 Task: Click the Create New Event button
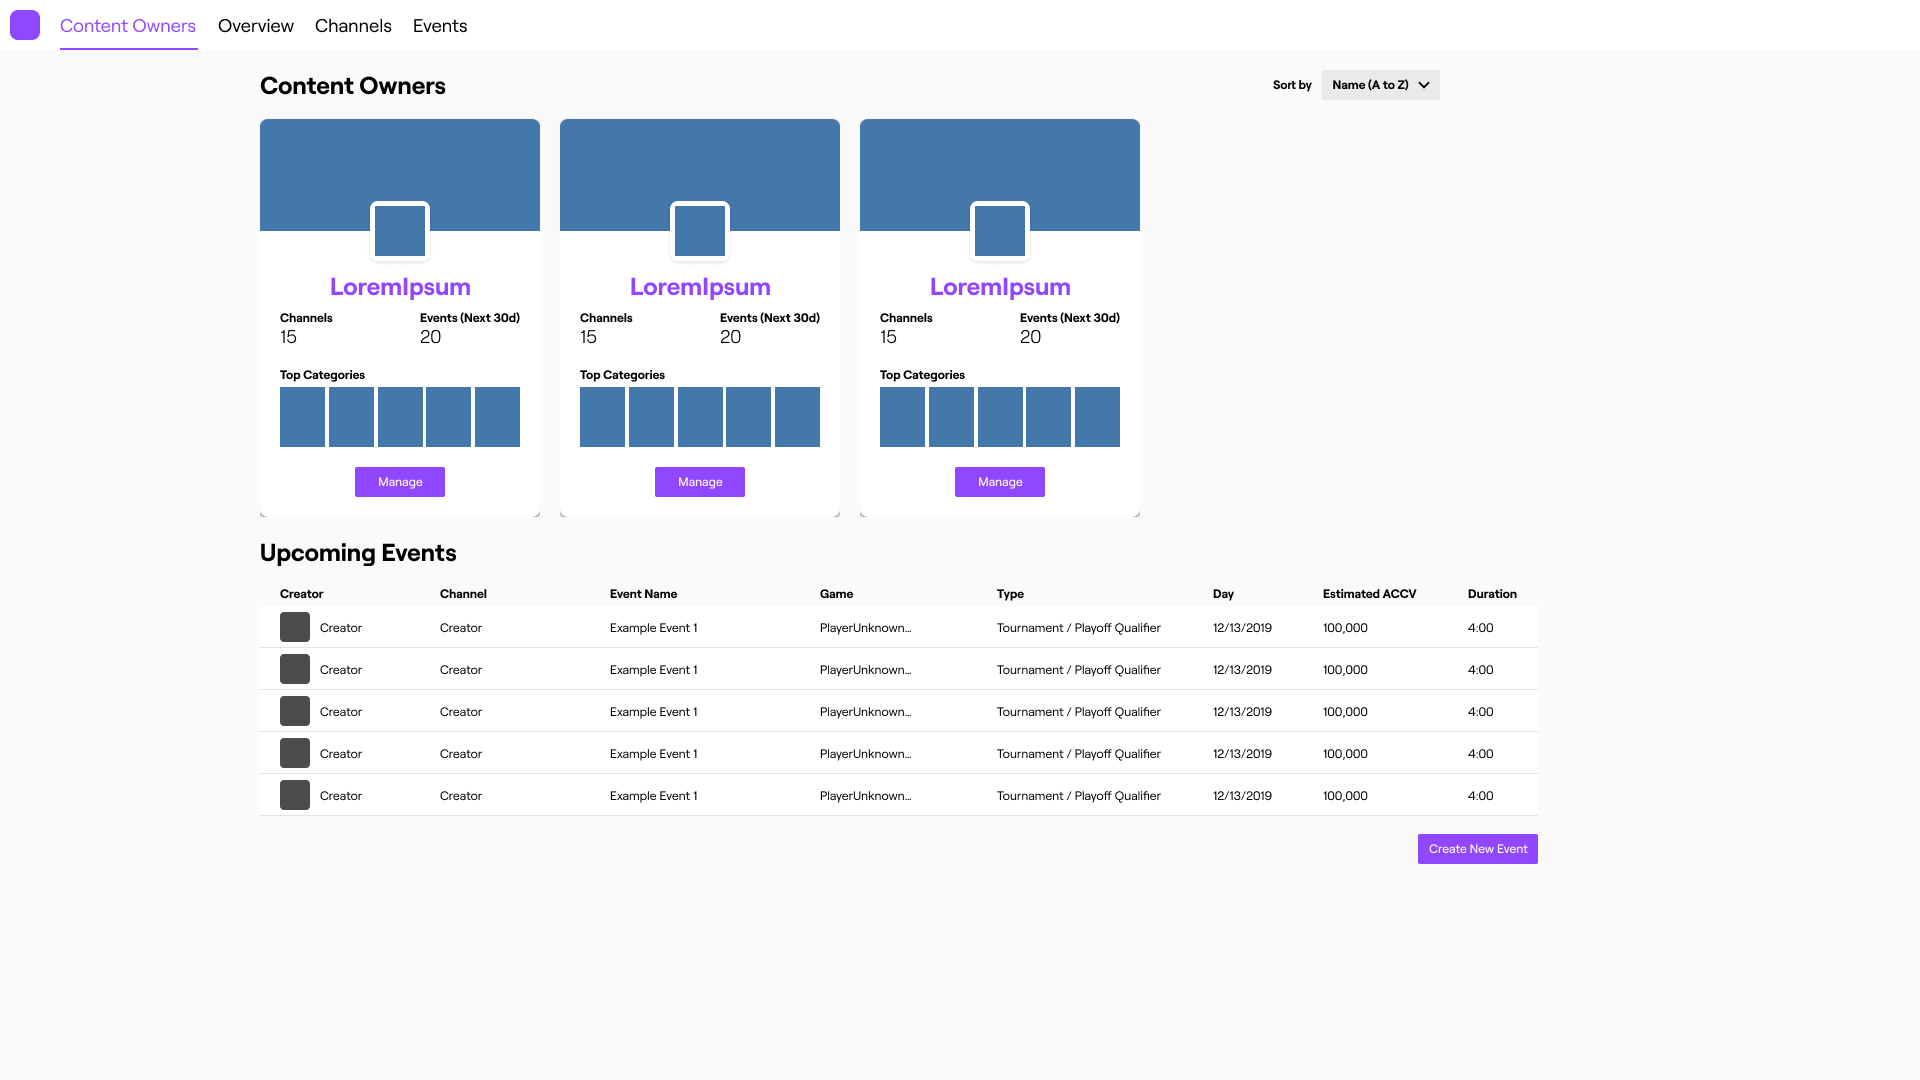click(1477, 848)
